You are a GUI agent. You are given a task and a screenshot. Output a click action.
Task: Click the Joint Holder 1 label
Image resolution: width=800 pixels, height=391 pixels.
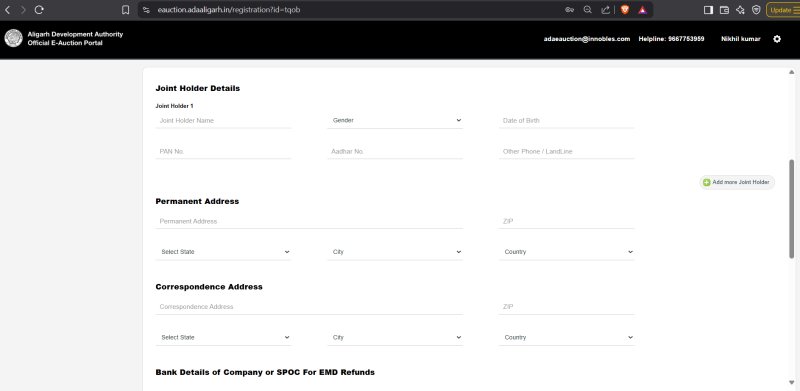point(174,106)
